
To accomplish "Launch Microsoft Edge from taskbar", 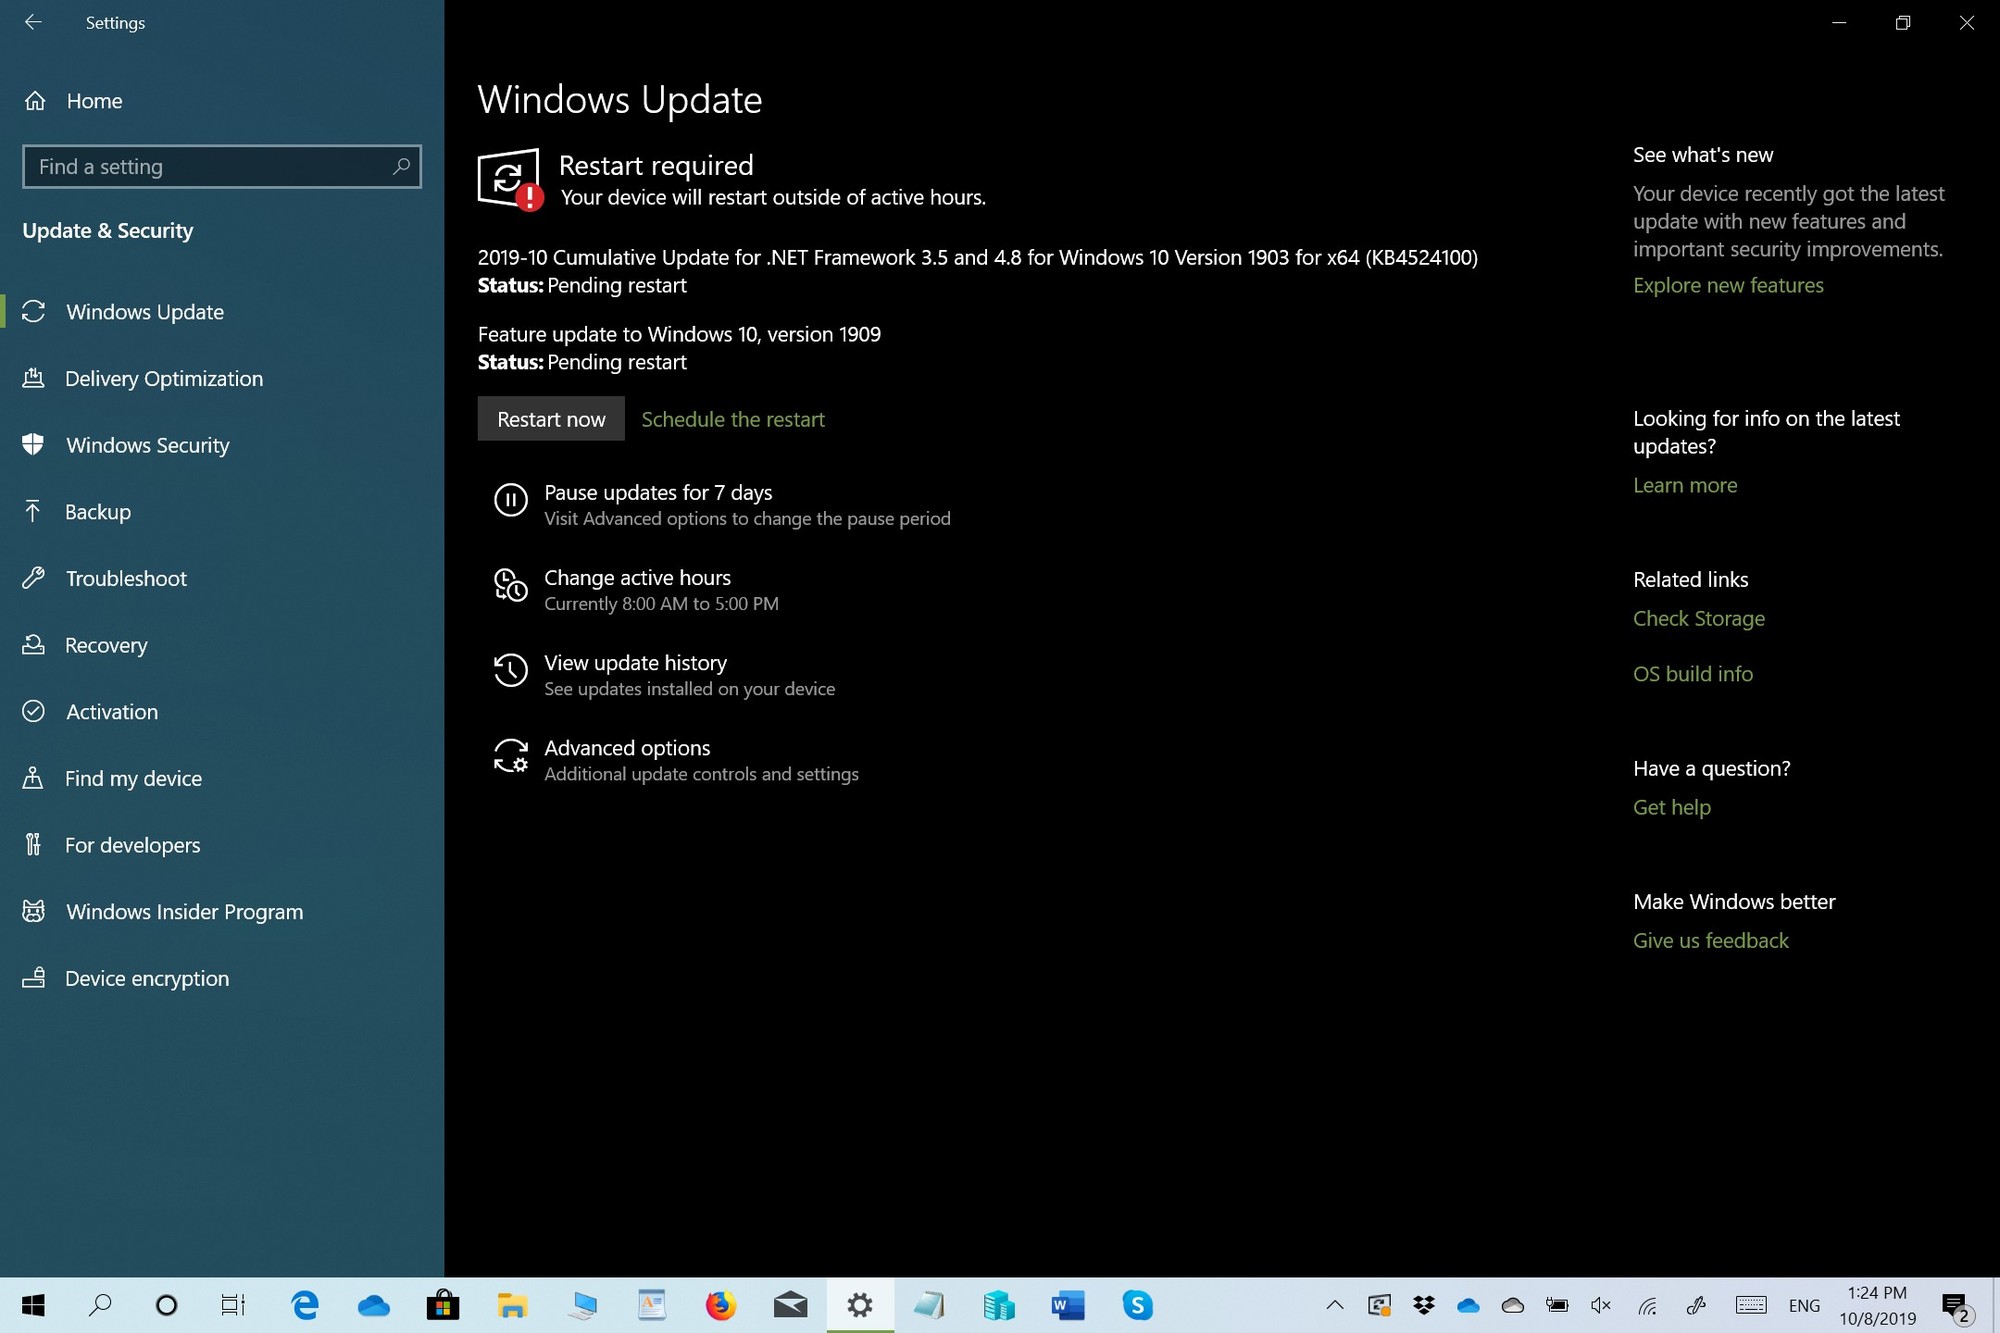I will [304, 1305].
